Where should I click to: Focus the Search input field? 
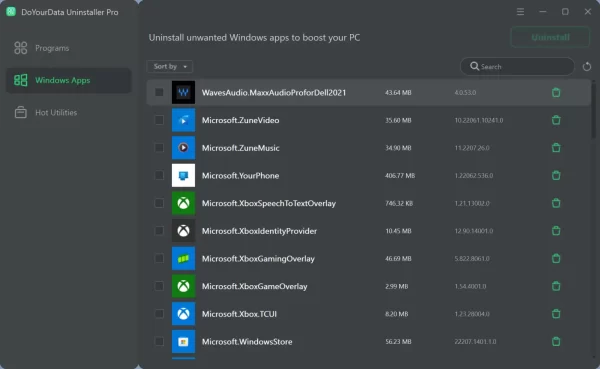coord(517,67)
